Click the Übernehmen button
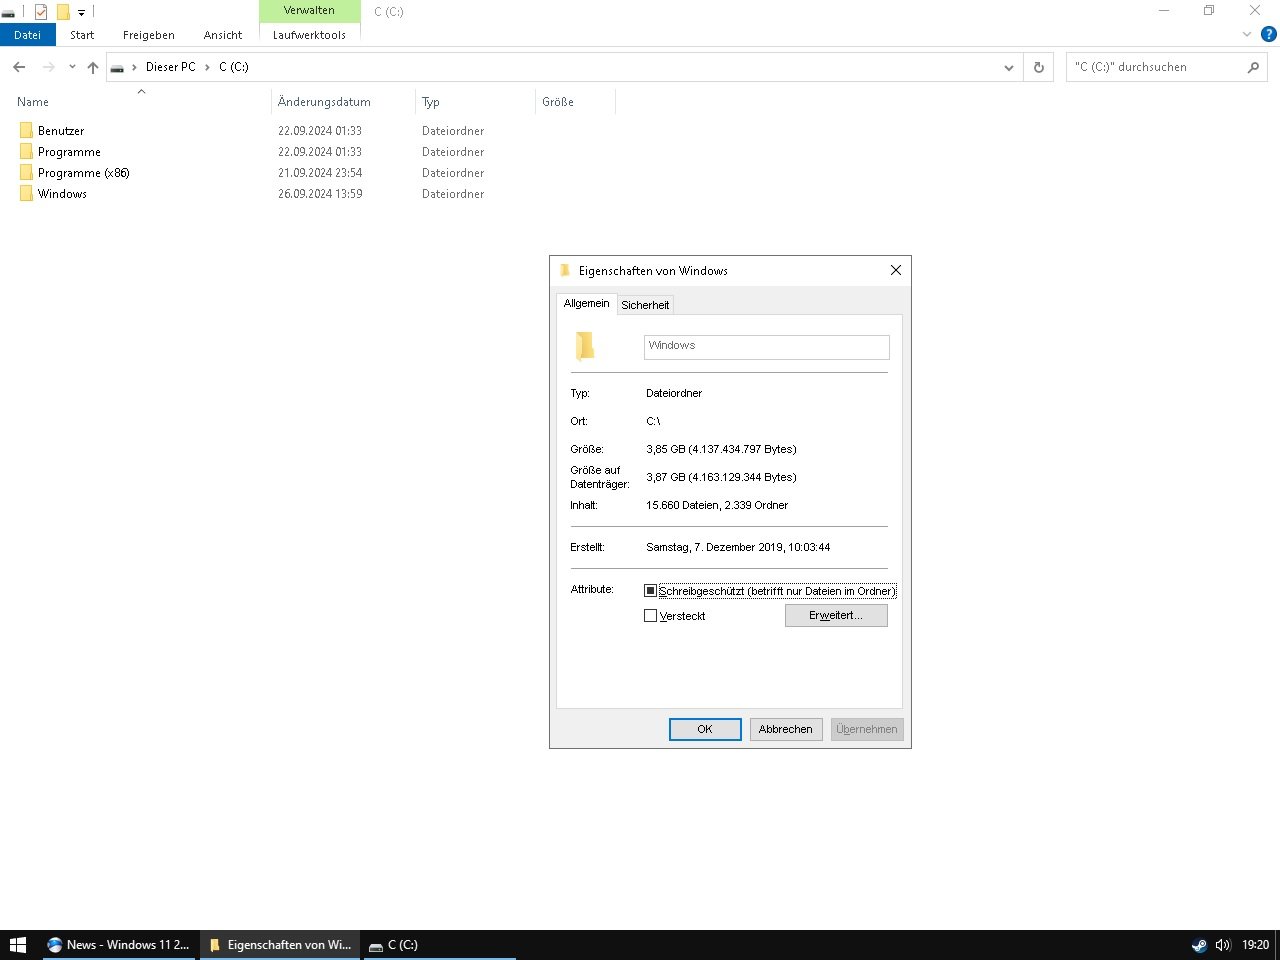The height and width of the screenshot is (960, 1280). pos(867,729)
